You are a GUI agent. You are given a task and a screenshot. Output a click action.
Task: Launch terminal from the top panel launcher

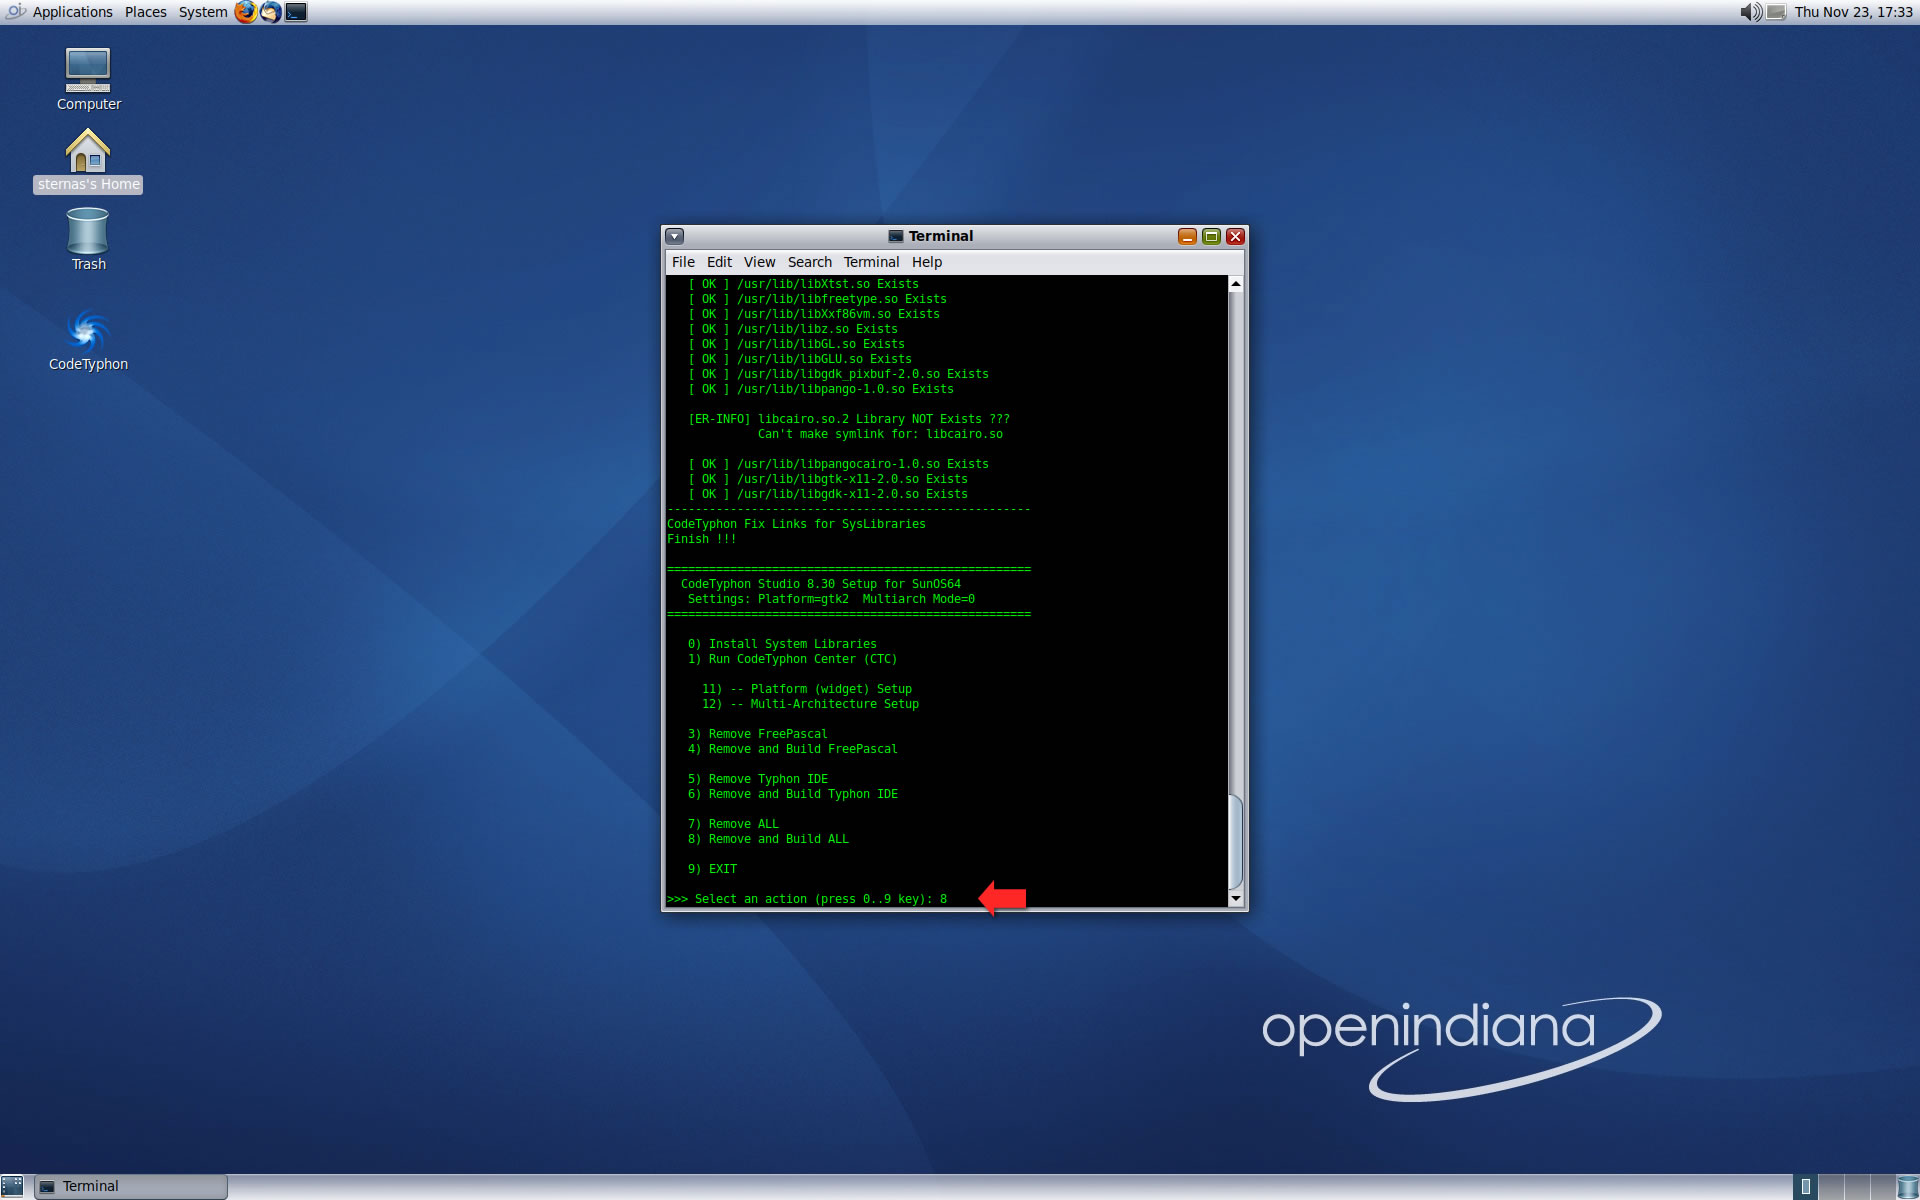(x=296, y=12)
